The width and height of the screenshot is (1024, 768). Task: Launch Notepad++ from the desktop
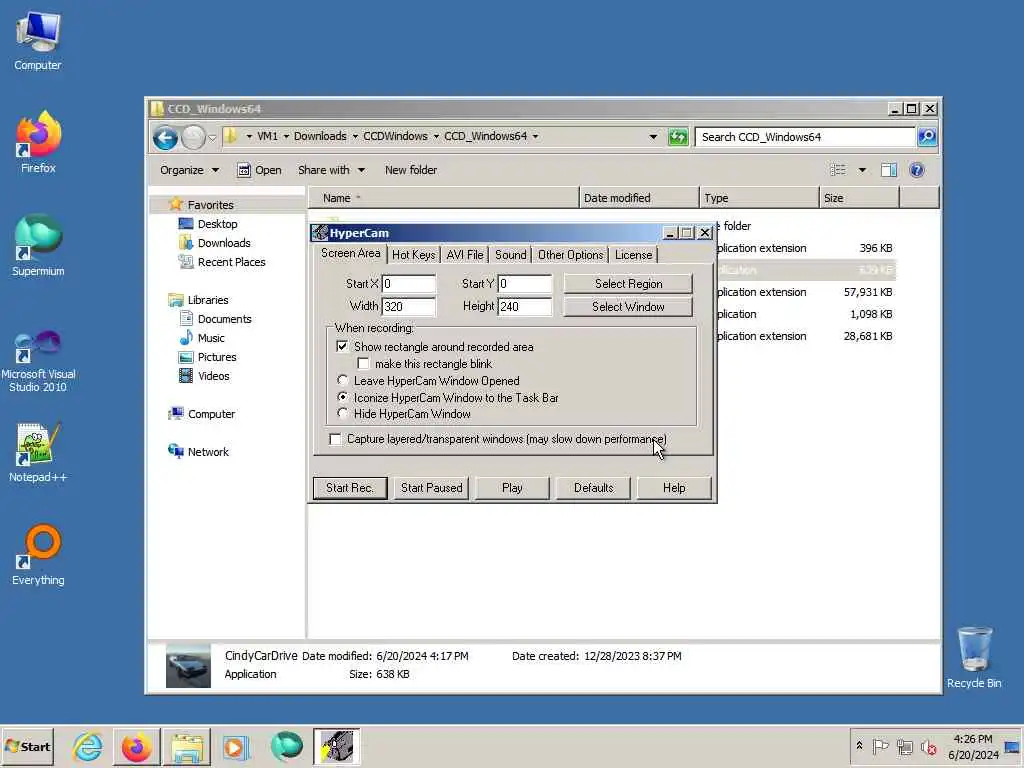coord(38,452)
